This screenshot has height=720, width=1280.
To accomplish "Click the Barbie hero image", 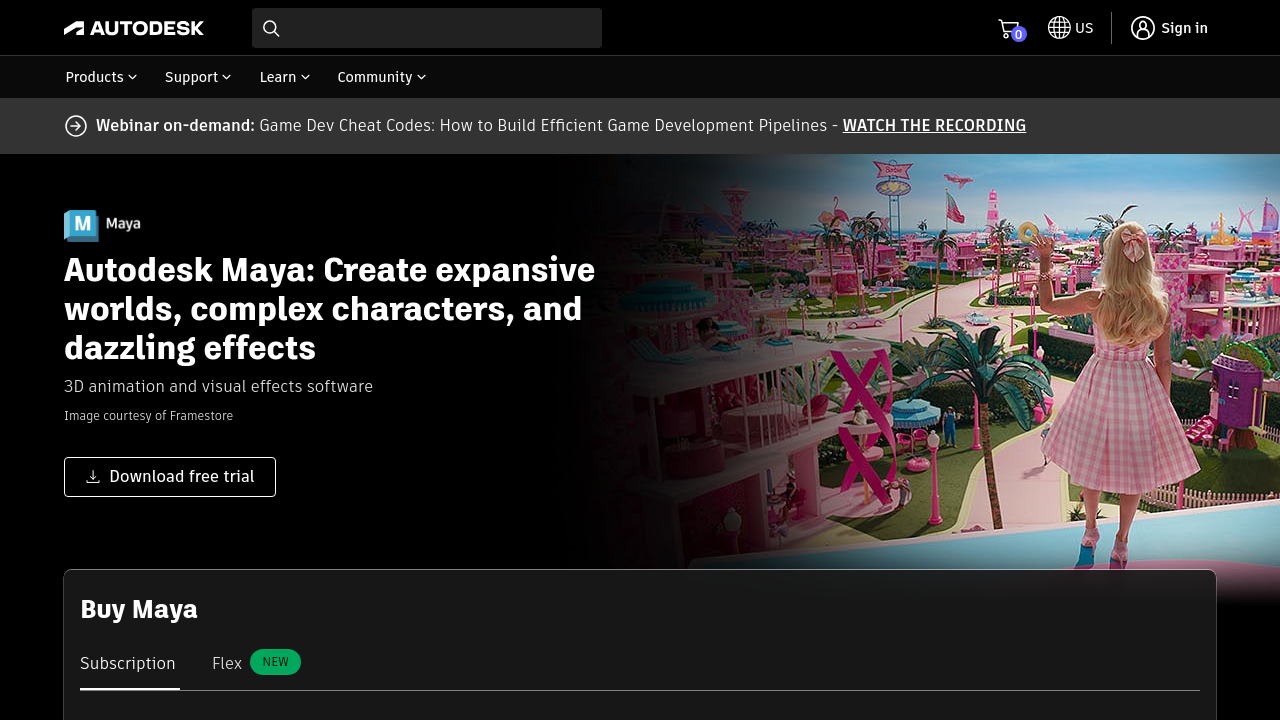I will pos(950,370).
